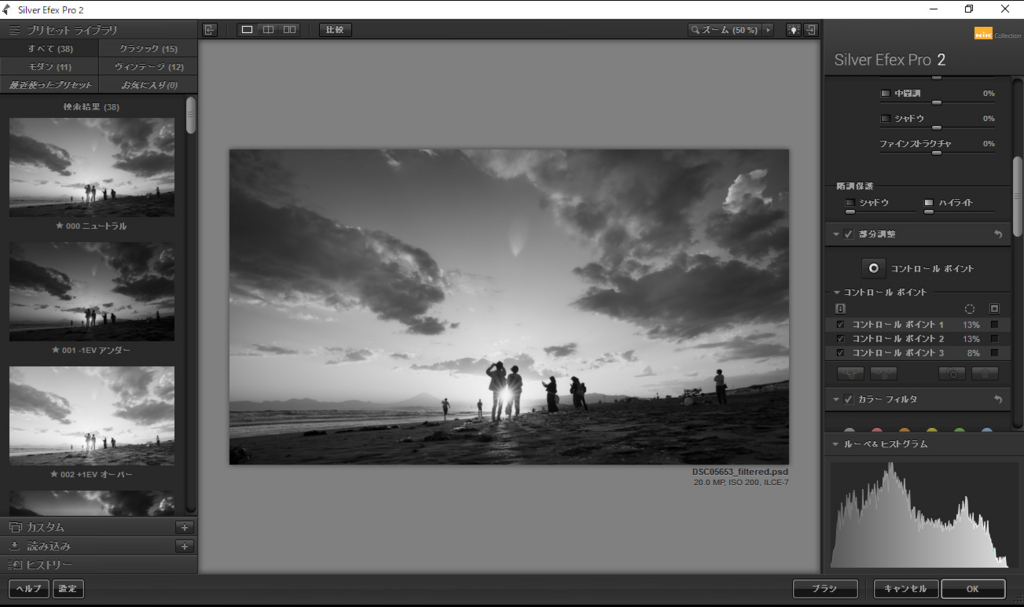Image resolution: width=1024 pixels, height=607 pixels.
Task: Collapse the カラー フィルタ section arrow
Action: point(836,399)
